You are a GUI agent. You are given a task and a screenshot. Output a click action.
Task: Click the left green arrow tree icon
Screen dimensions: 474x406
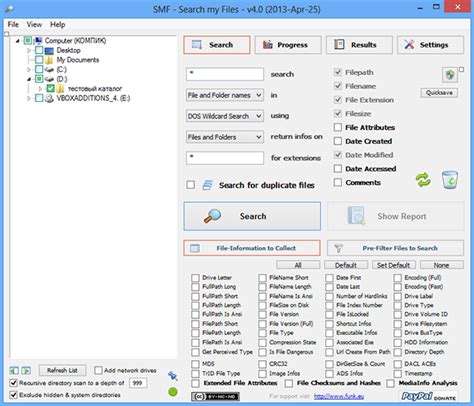(14, 370)
